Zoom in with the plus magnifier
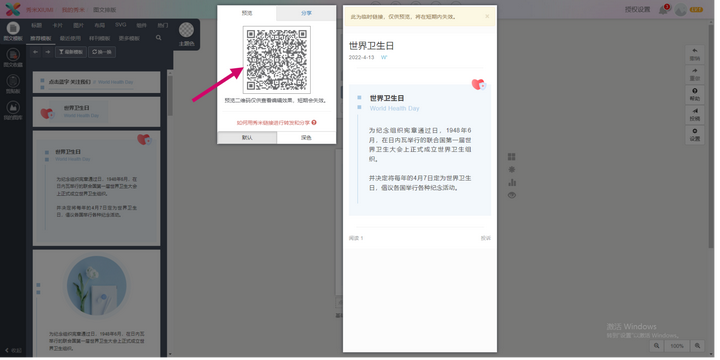 (x=698, y=346)
